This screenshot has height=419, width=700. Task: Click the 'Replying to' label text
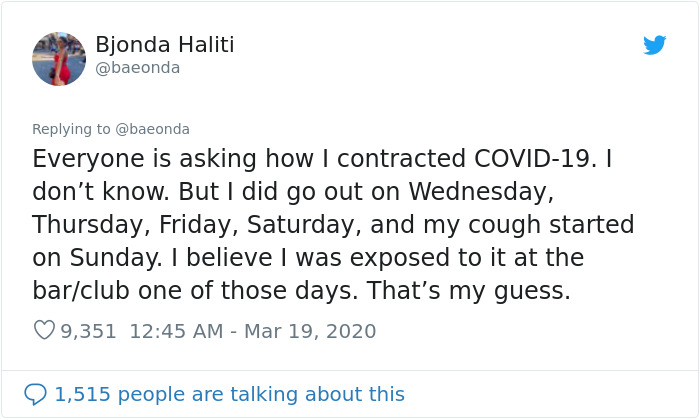click(x=71, y=129)
